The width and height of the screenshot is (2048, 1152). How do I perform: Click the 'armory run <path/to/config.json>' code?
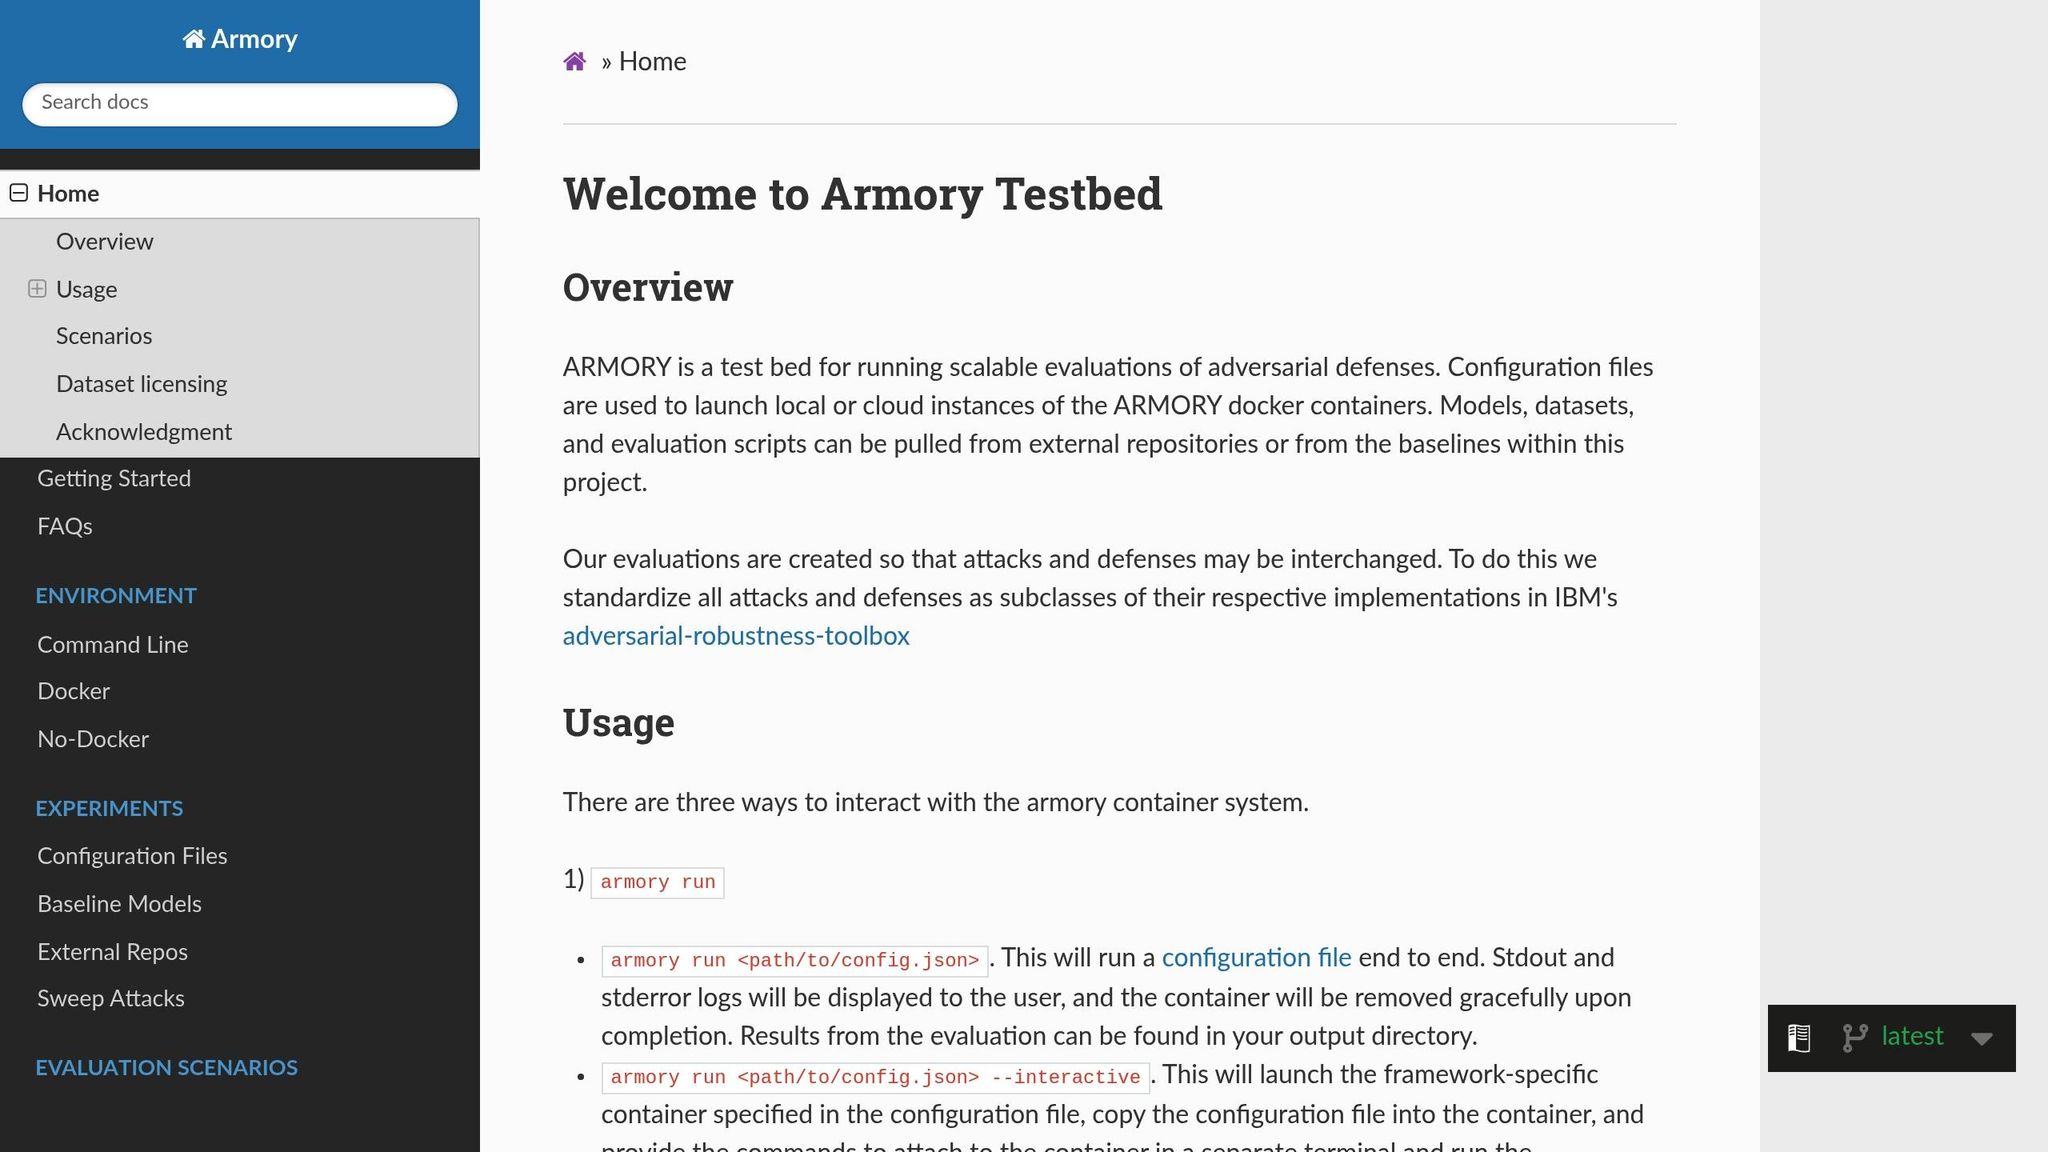point(795,961)
